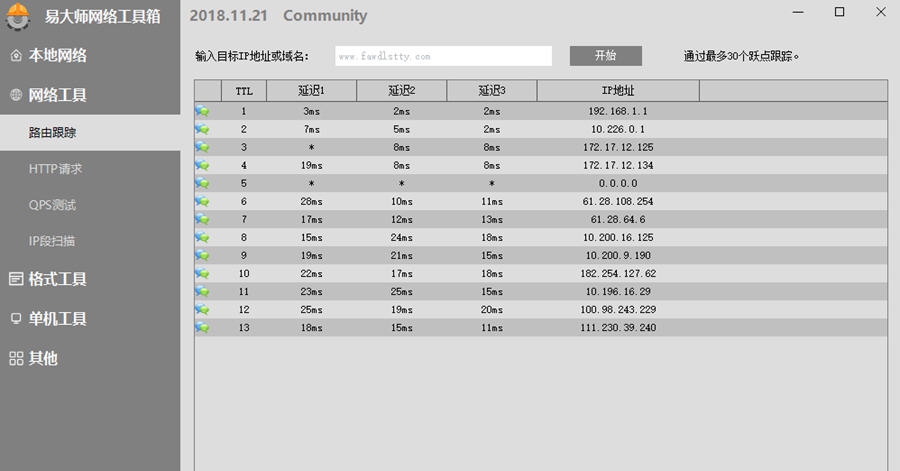Open the HTTP请求 tool
Viewport: 900px width, 471px height.
55,168
